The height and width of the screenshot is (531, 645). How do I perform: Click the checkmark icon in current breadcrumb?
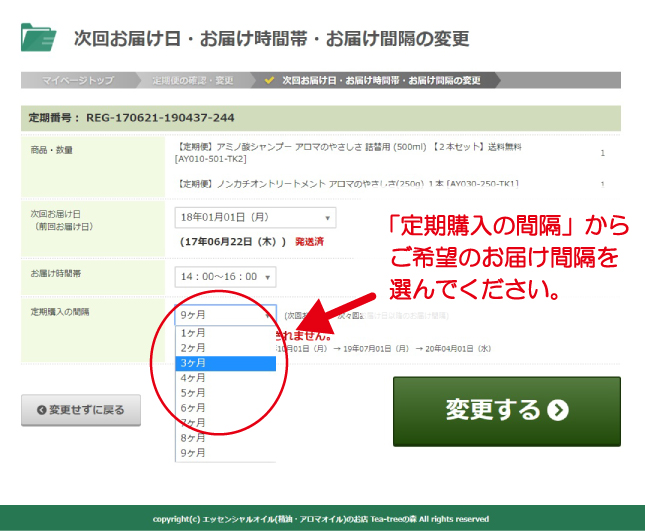tap(270, 80)
